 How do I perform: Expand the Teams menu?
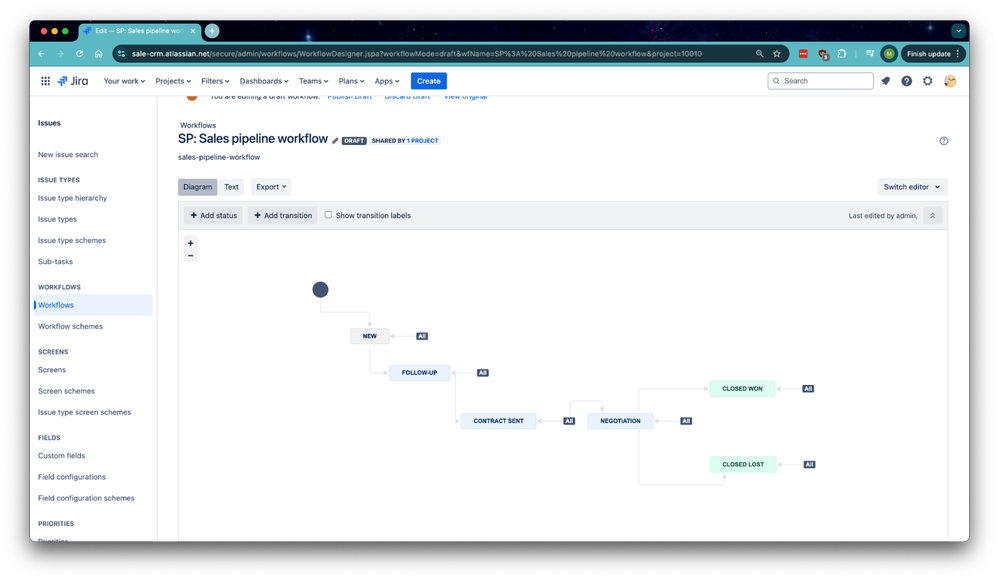pos(313,81)
